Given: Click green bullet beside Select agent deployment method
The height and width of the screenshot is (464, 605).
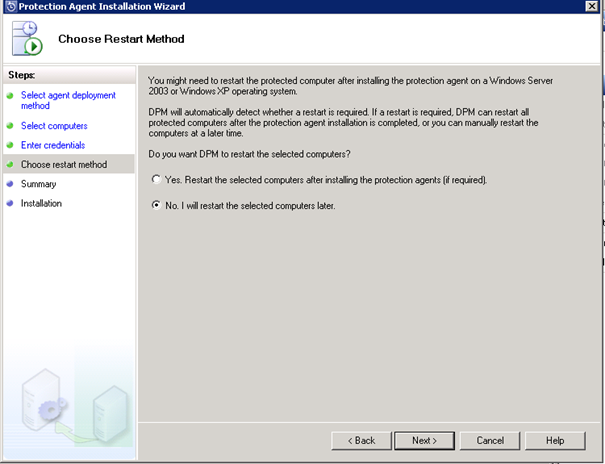Looking at the screenshot, I should [10, 95].
